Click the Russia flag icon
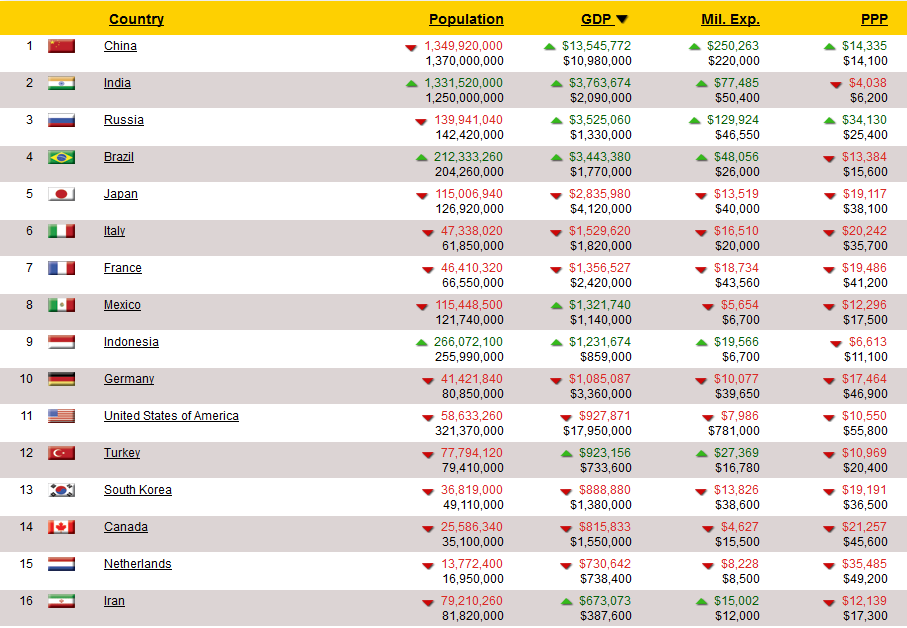 [61, 120]
